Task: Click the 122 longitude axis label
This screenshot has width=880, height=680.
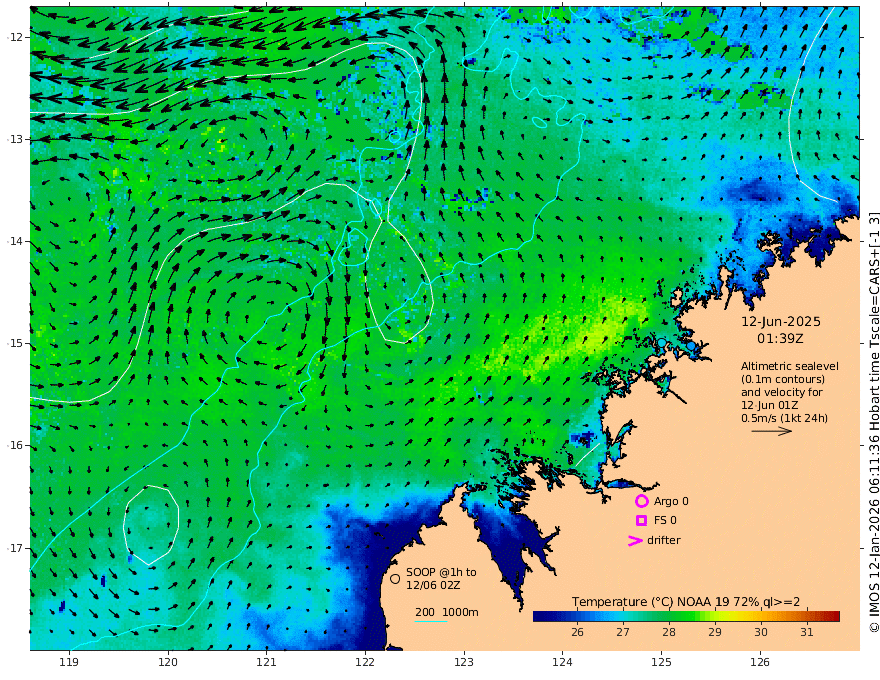Action: click(365, 662)
